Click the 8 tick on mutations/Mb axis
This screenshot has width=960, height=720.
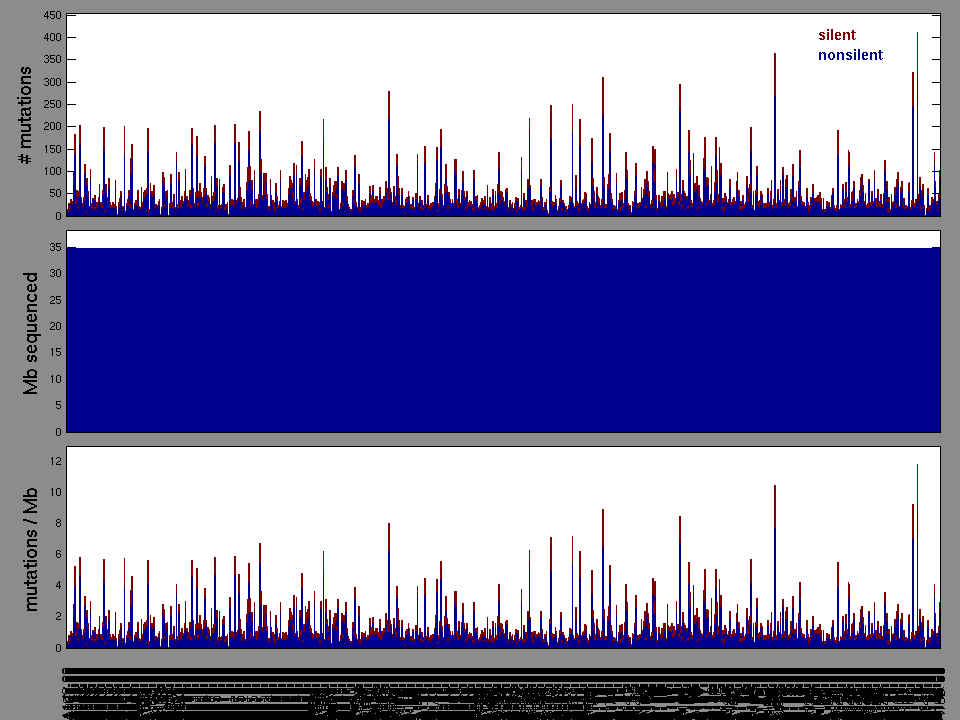point(57,523)
